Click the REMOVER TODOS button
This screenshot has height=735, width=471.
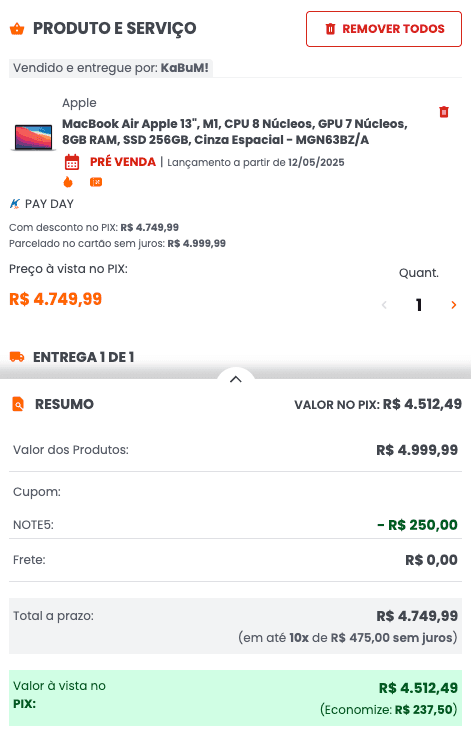coord(384,29)
